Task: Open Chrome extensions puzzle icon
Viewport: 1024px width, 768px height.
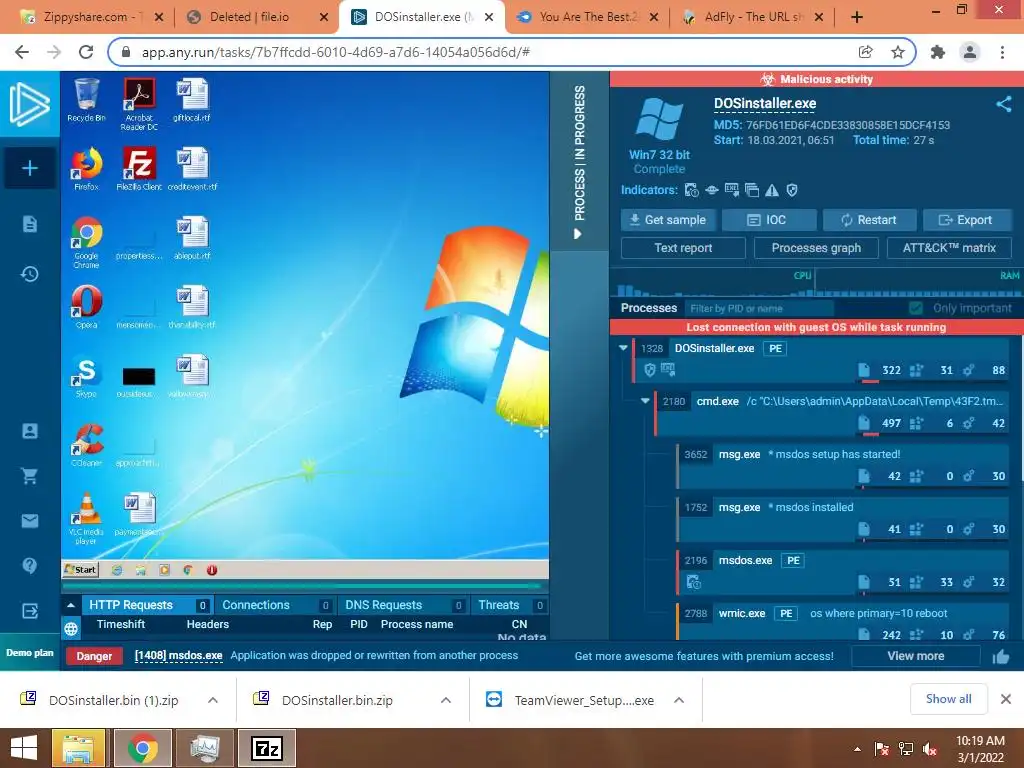Action: [x=938, y=52]
